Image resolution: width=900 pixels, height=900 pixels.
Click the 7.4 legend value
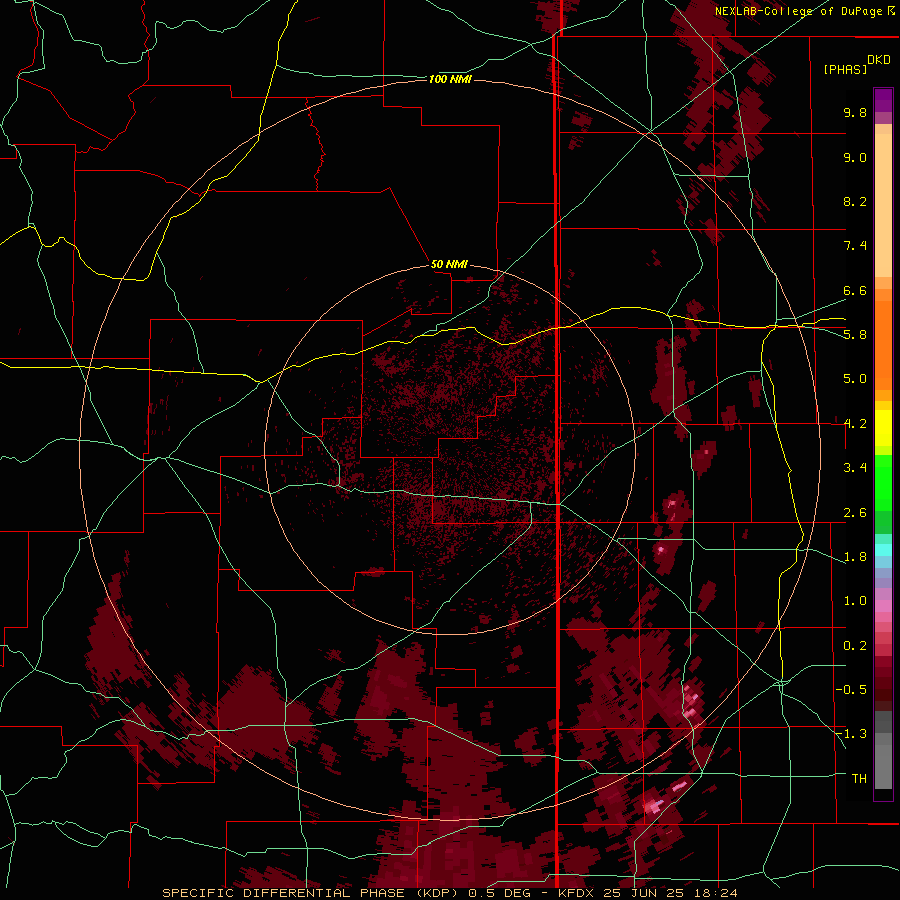855,246
